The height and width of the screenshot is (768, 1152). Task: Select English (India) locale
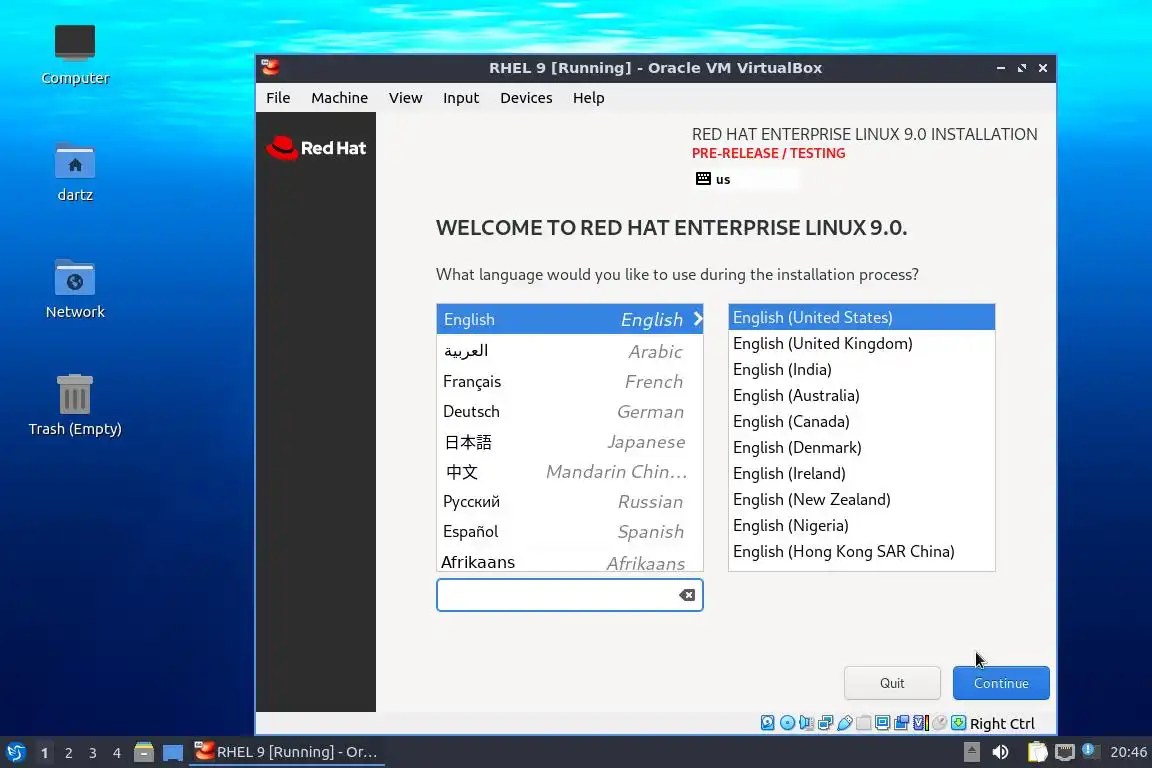[x=861, y=369]
